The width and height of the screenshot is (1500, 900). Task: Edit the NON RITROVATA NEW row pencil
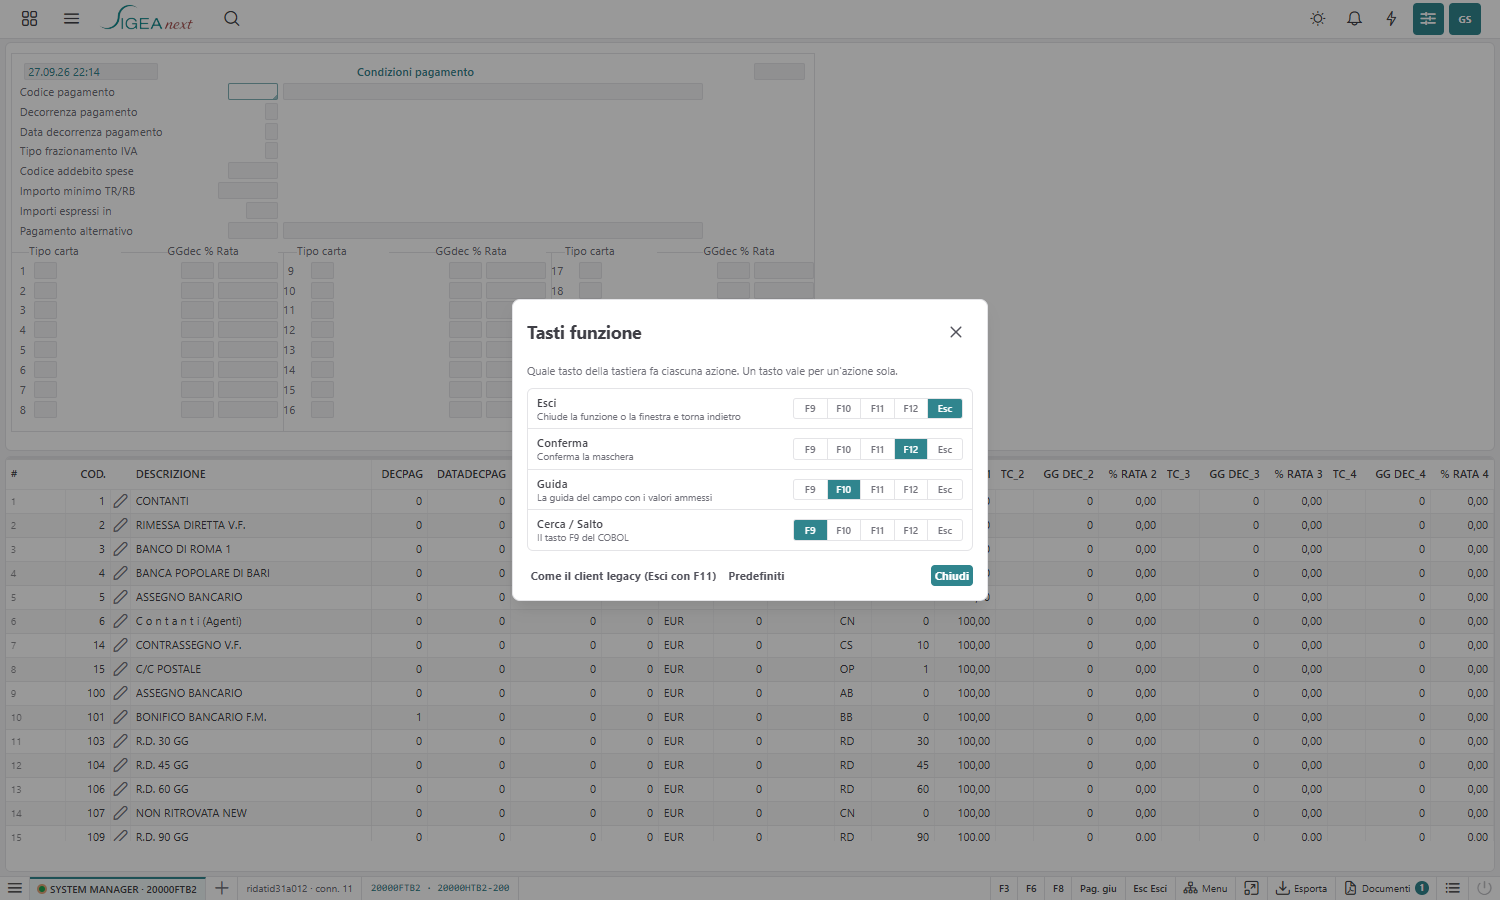(120, 813)
